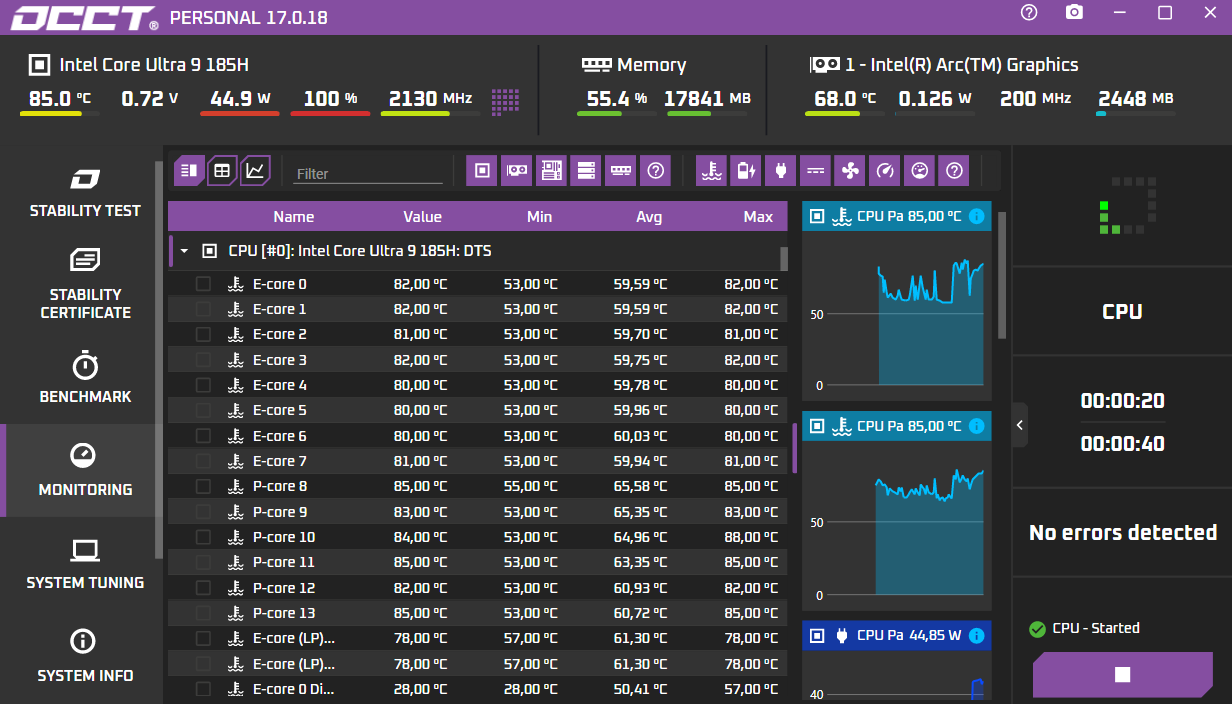
Task: Click the Filter text field
Action: [x=369, y=173]
